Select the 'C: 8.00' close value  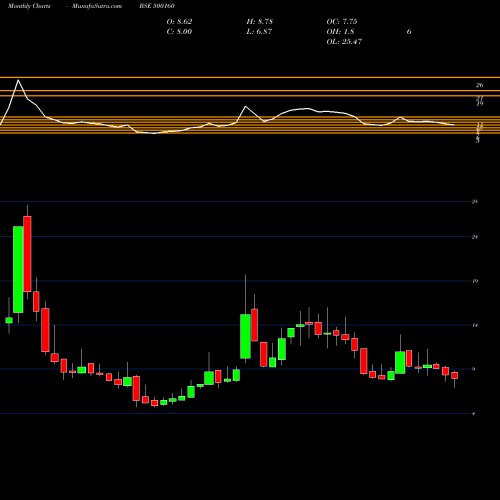point(179,32)
